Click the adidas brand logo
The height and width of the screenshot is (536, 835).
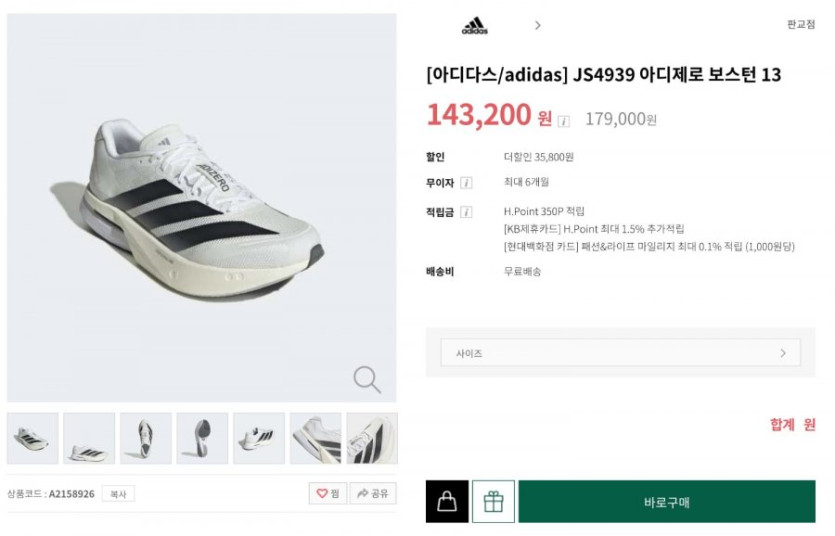[474, 25]
